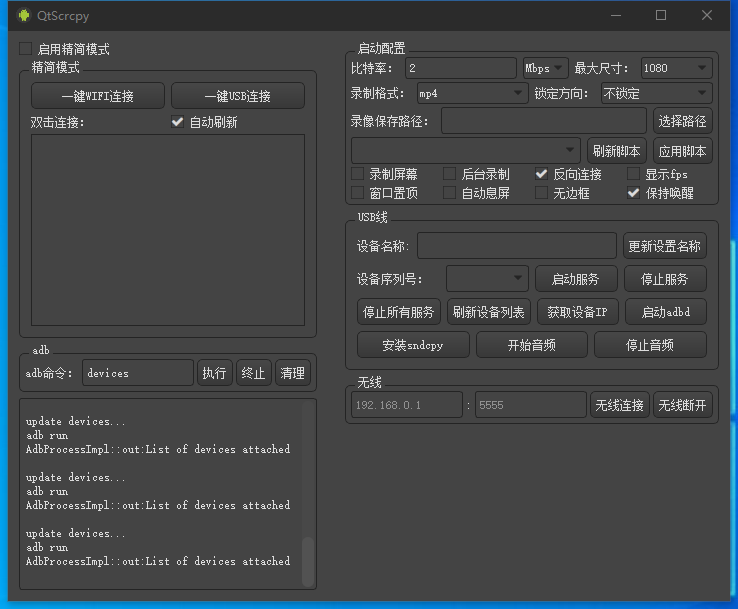Turn off the 保持唤醒 checkbox

(634, 193)
